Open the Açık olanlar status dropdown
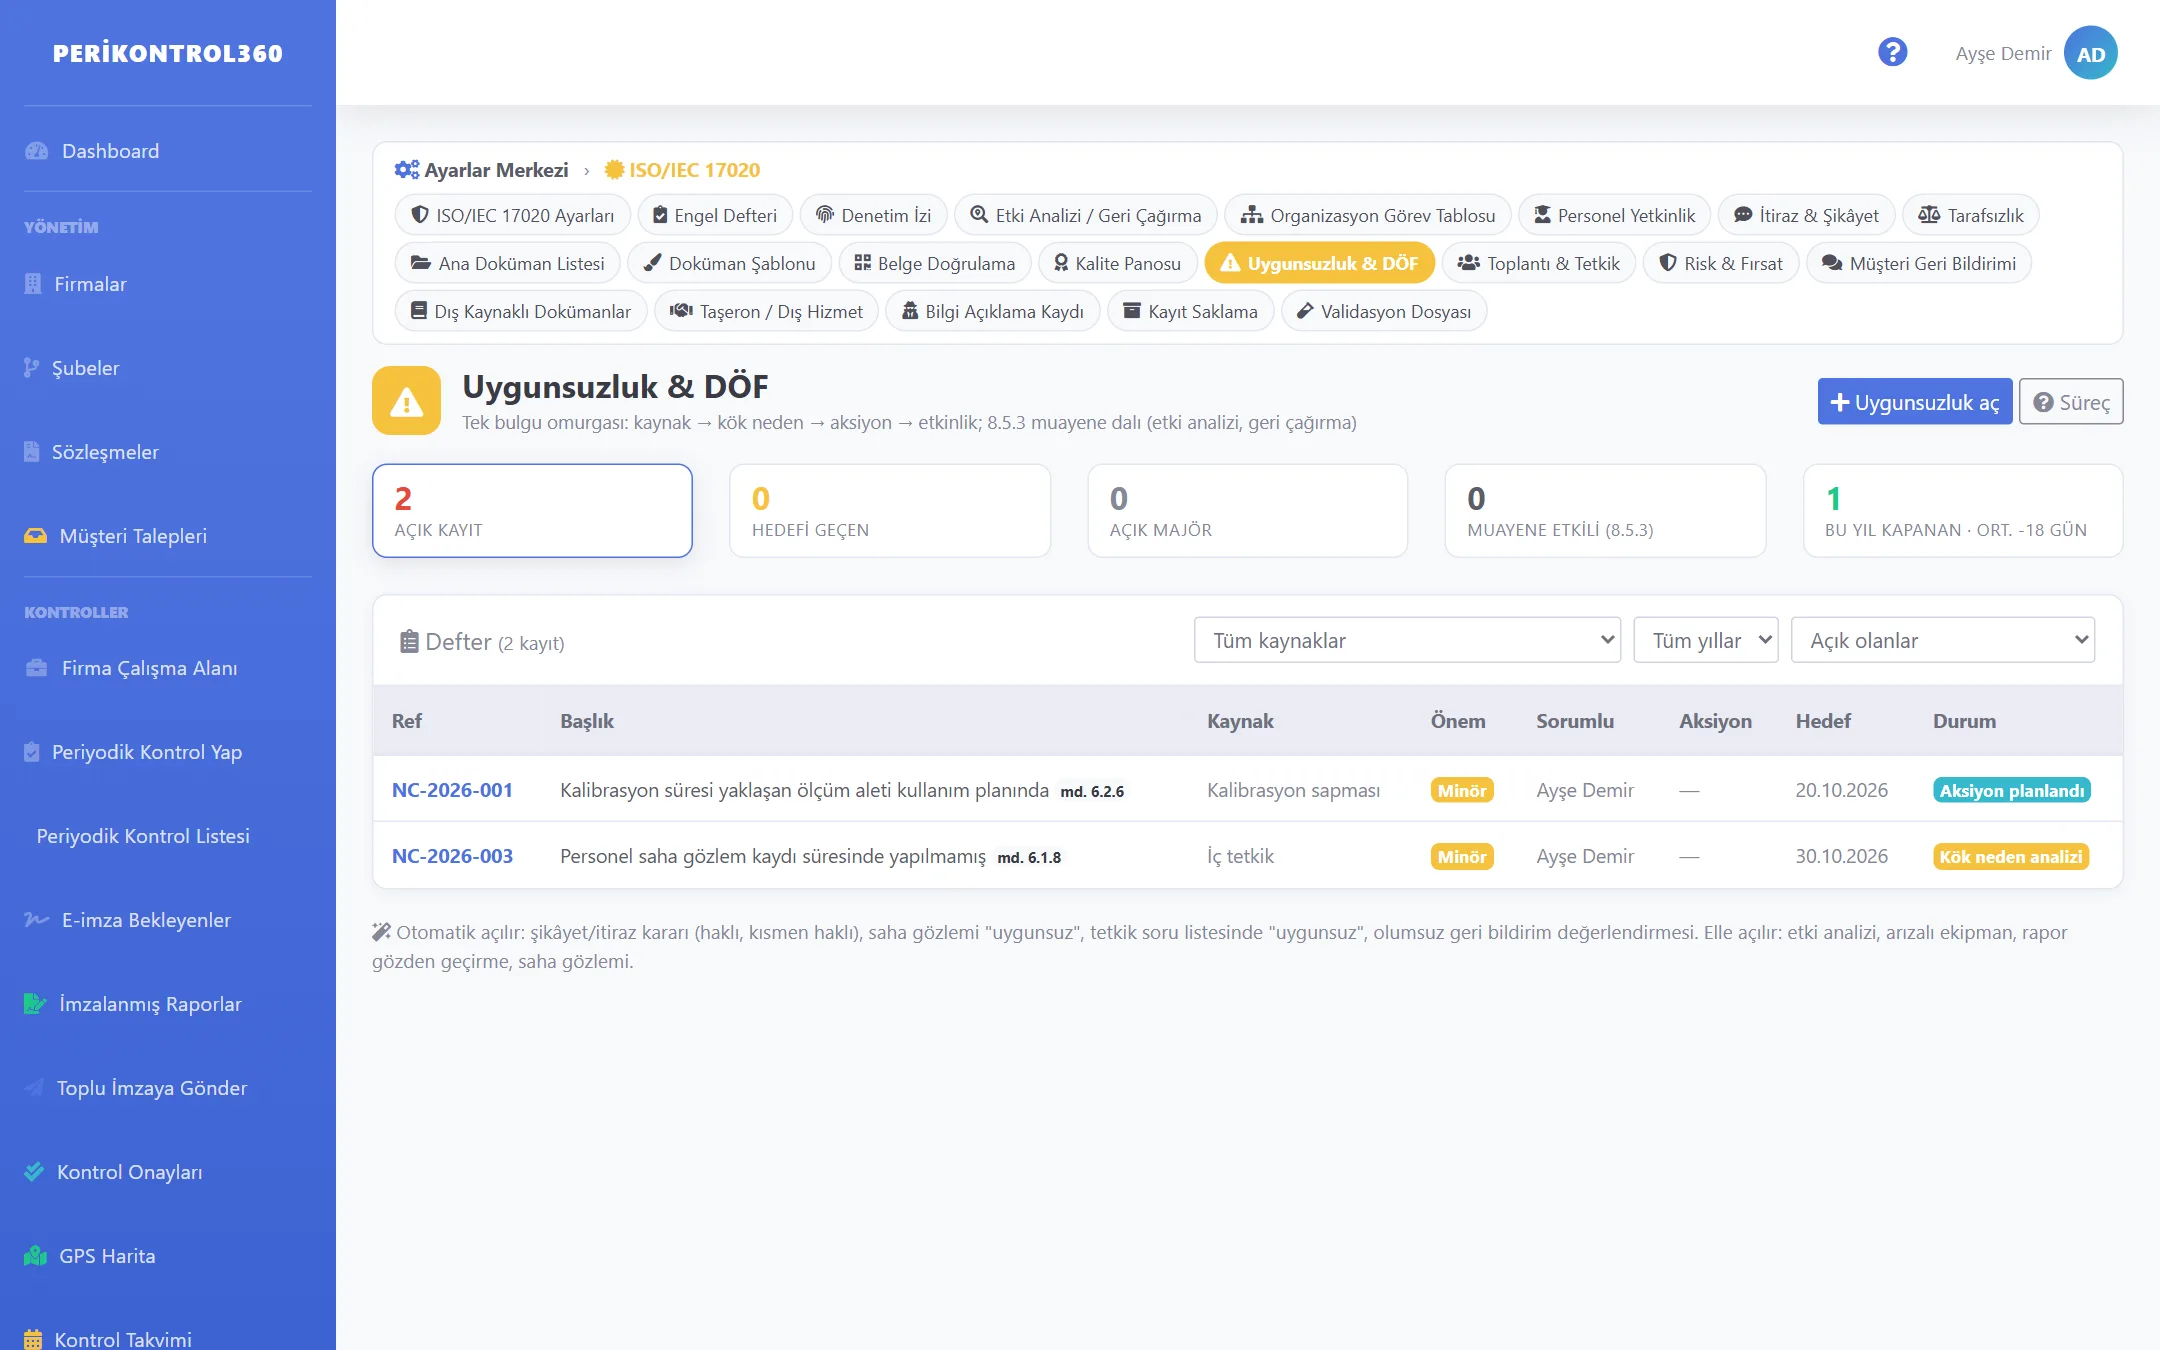Image resolution: width=2160 pixels, height=1350 pixels. pyautogui.click(x=1943, y=640)
